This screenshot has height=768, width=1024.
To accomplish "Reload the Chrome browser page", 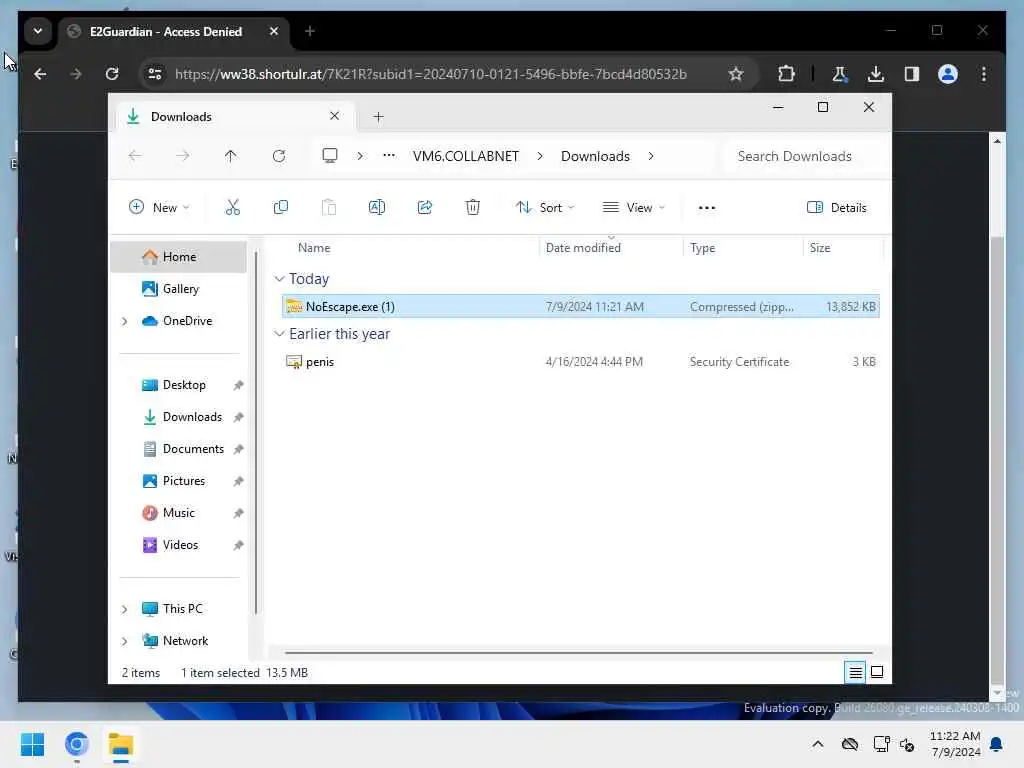I will (x=112, y=74).
